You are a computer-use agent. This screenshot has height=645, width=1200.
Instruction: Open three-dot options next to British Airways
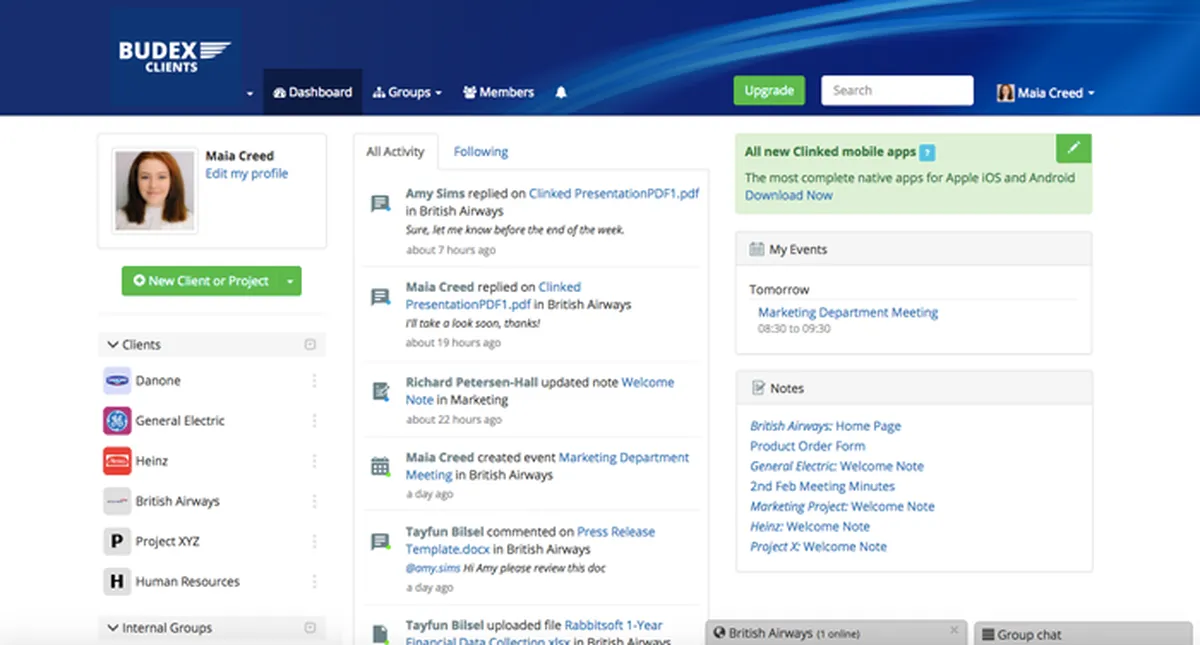[314, 501]
